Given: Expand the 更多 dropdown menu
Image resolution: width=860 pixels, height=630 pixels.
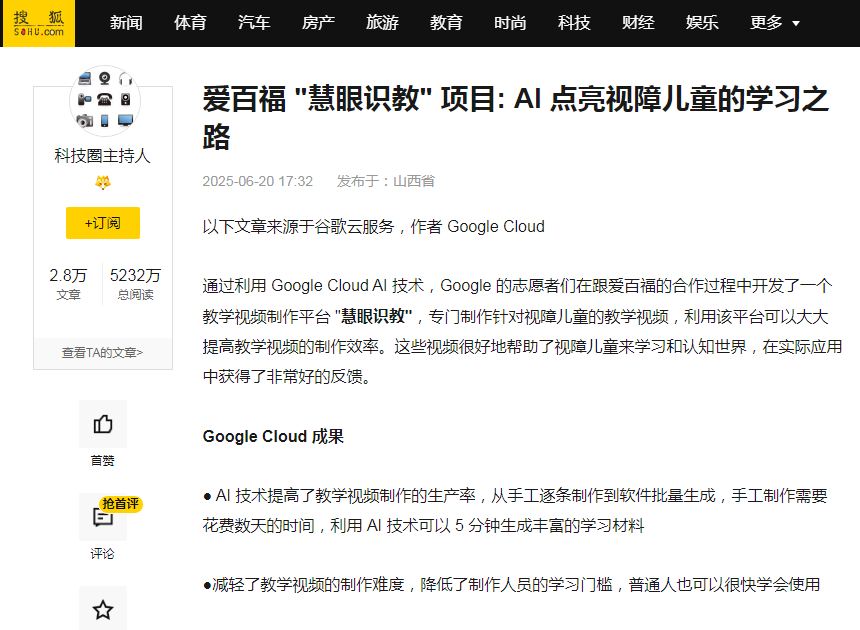Looking at the screenshot, I should (775, 23).
